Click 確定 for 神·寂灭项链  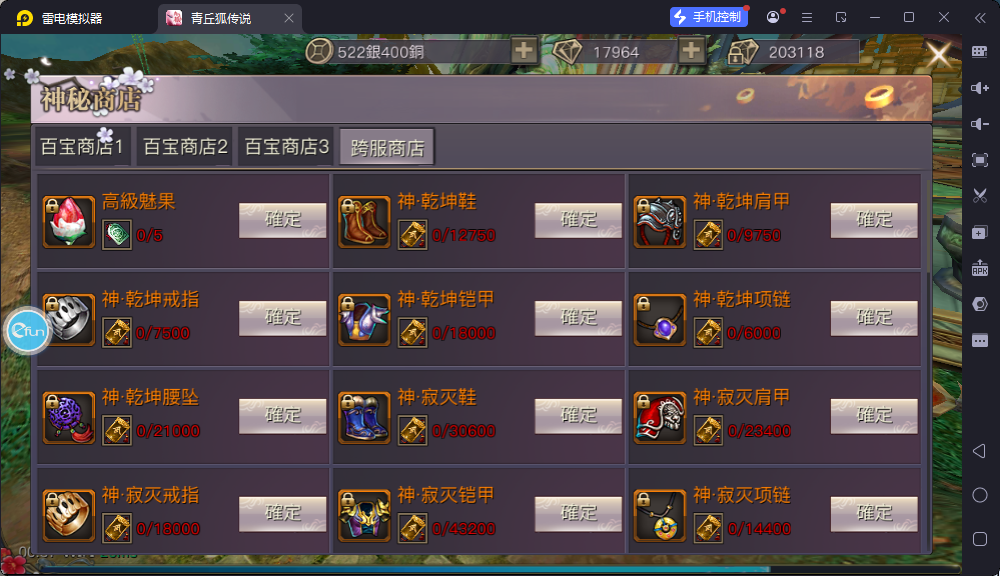[874, 513]
